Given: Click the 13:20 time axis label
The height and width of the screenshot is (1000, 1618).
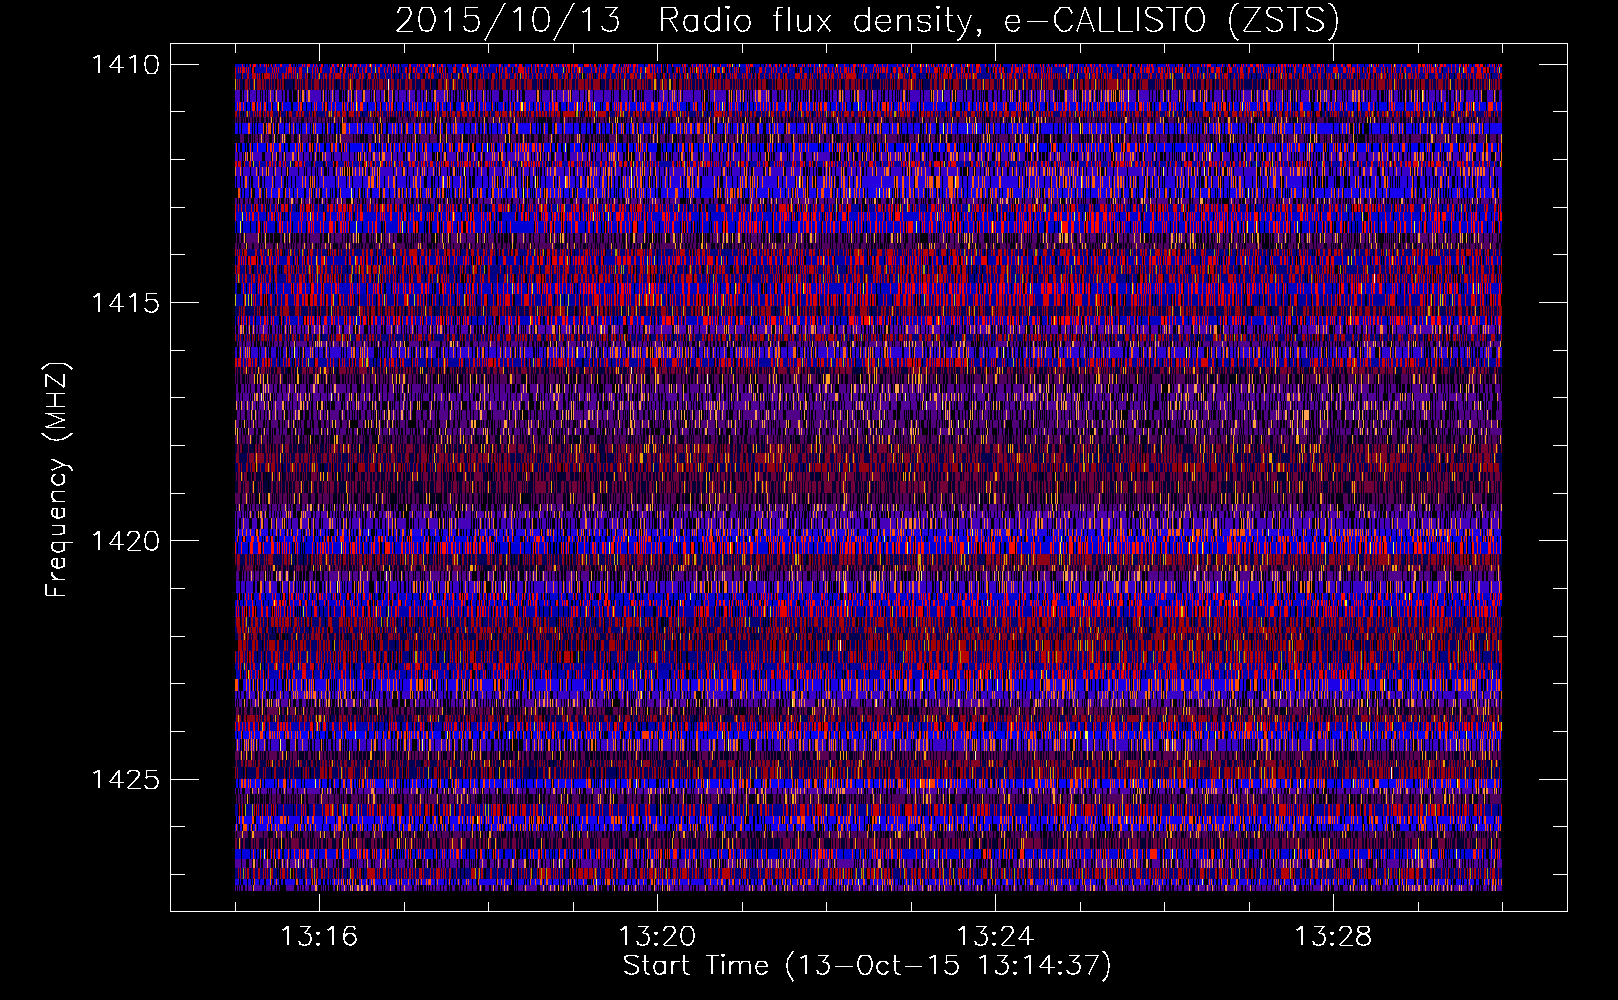Looking at the screenshot, I should pos(657,937).
